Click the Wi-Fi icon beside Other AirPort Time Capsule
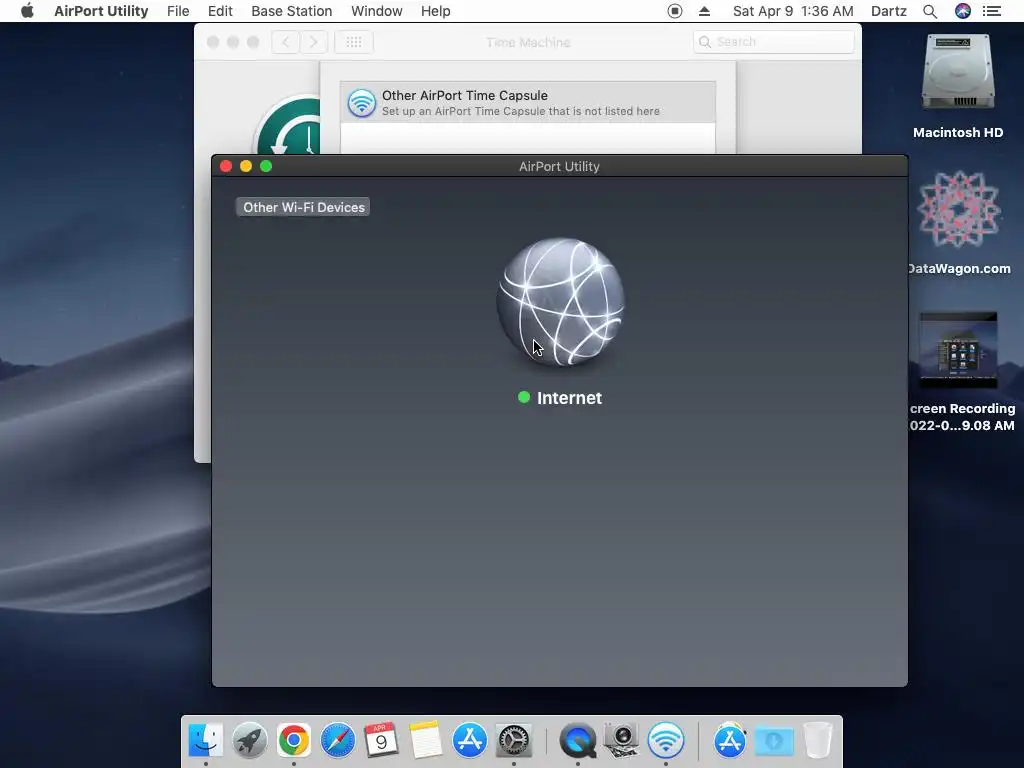This screenshot has height=768, width=1024. 361,103
